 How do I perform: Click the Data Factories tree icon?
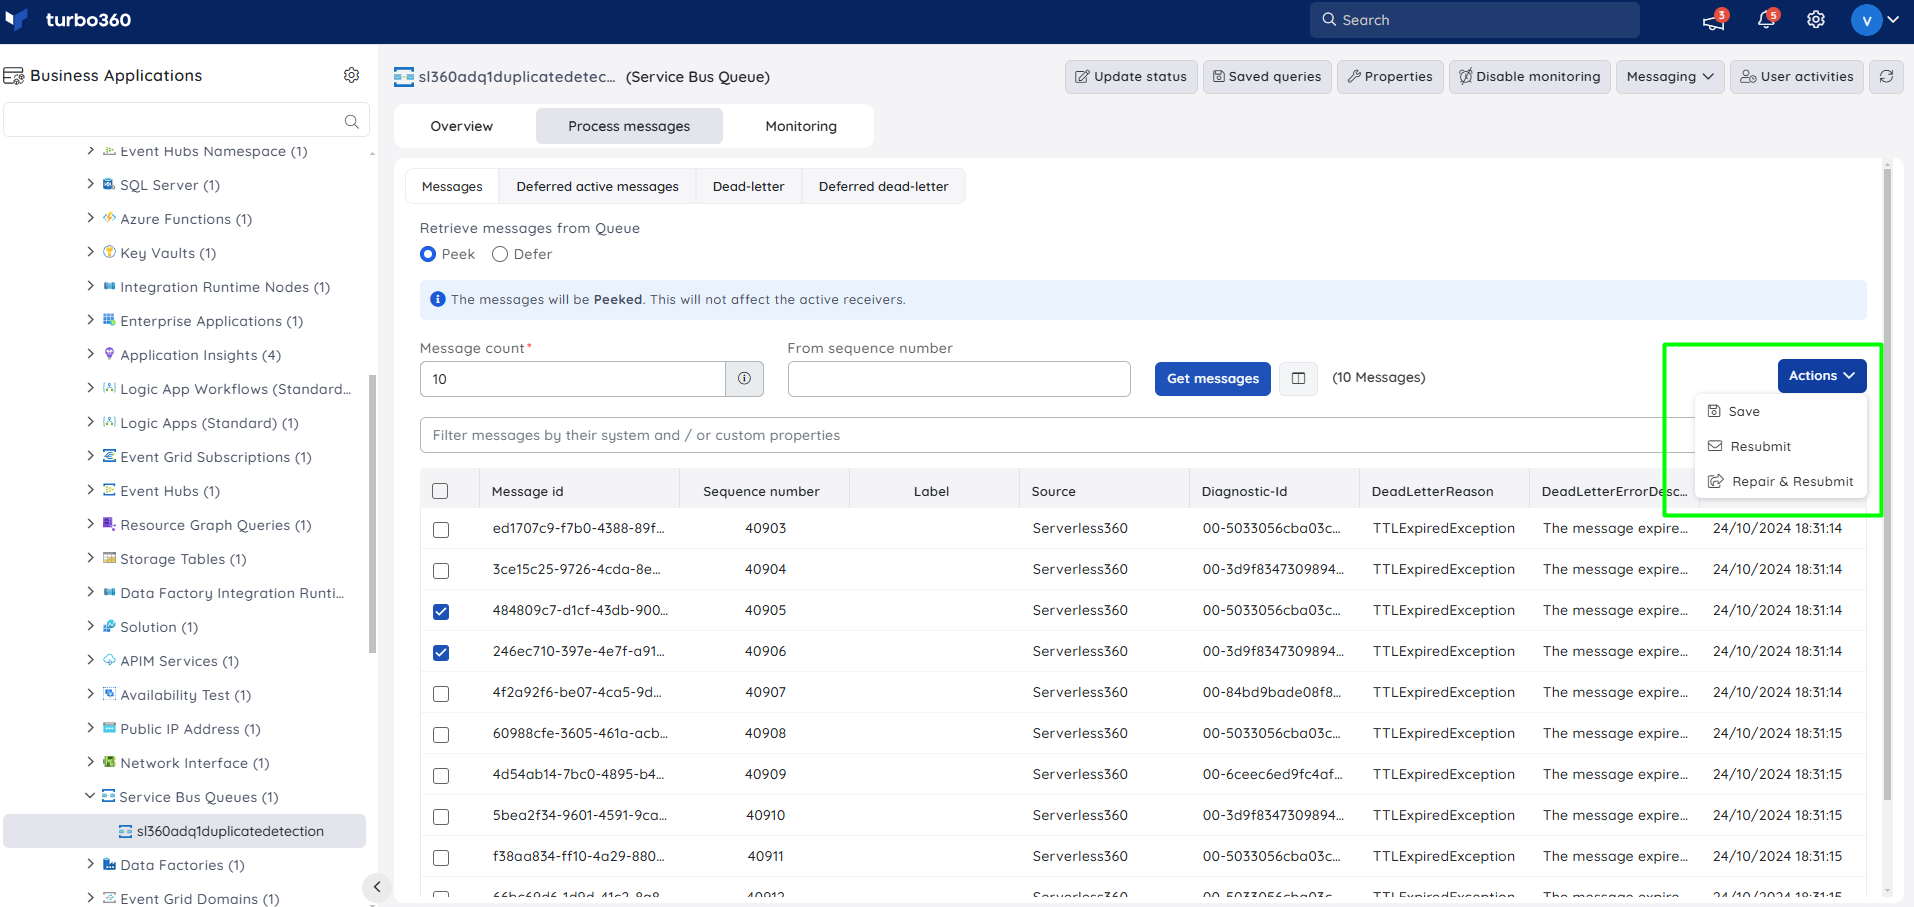[x=109, y=864]
